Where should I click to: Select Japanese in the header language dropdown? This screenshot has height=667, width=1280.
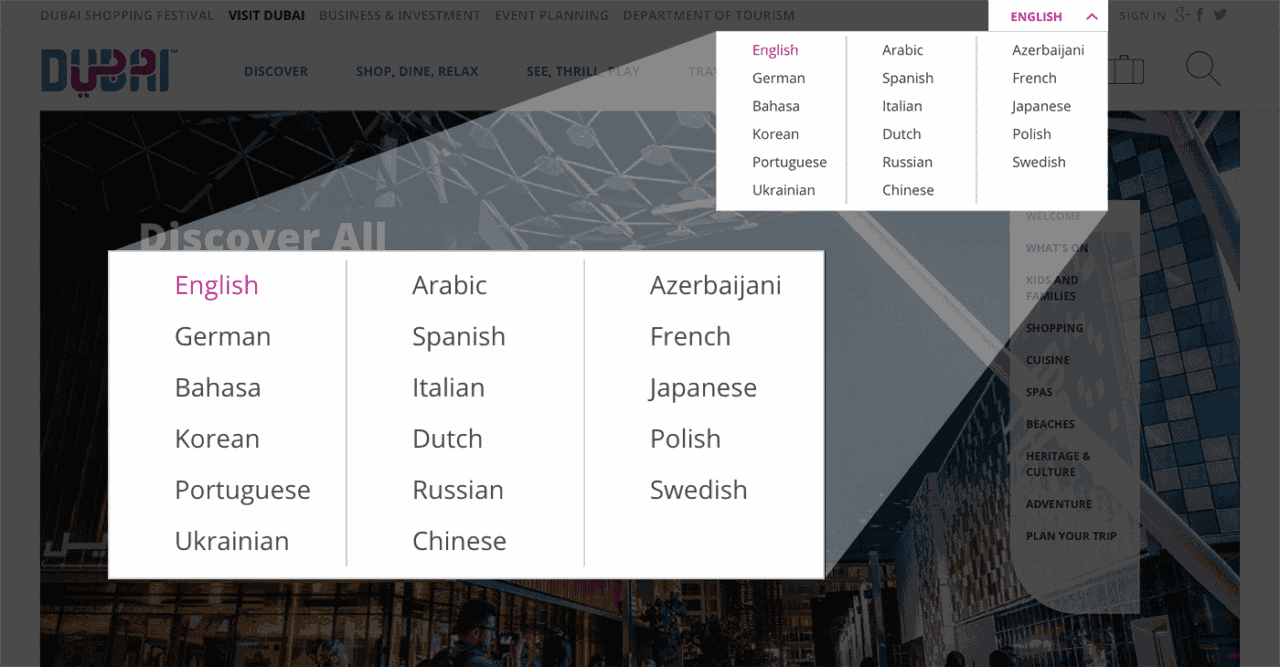click(x=1041, y=106)
